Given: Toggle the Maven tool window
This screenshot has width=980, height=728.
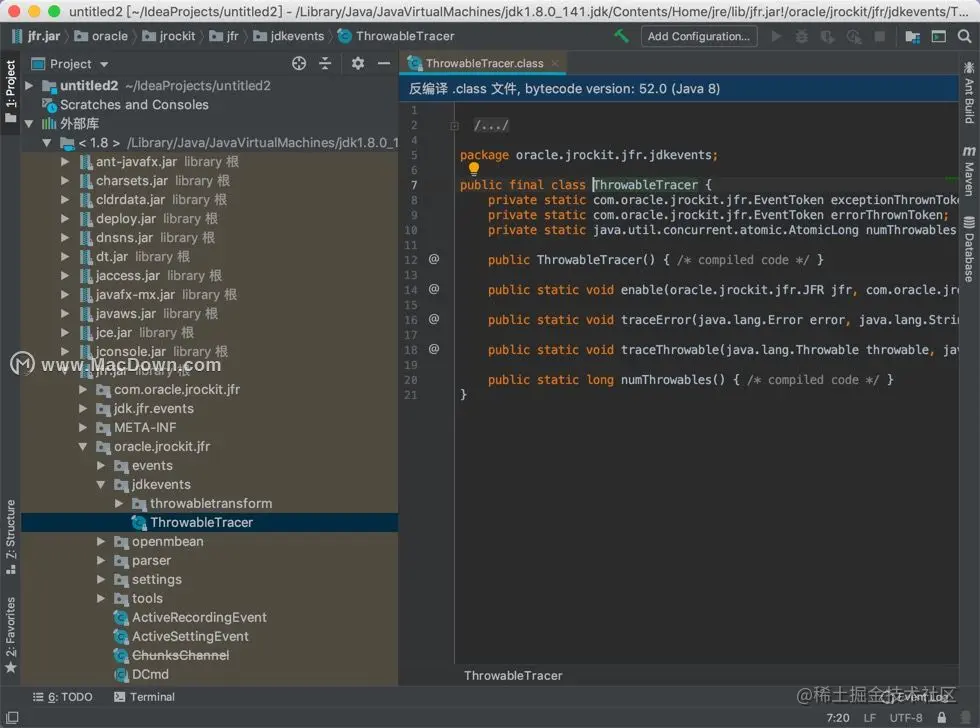Looking at the screenshot, I should tap(969, 171).
